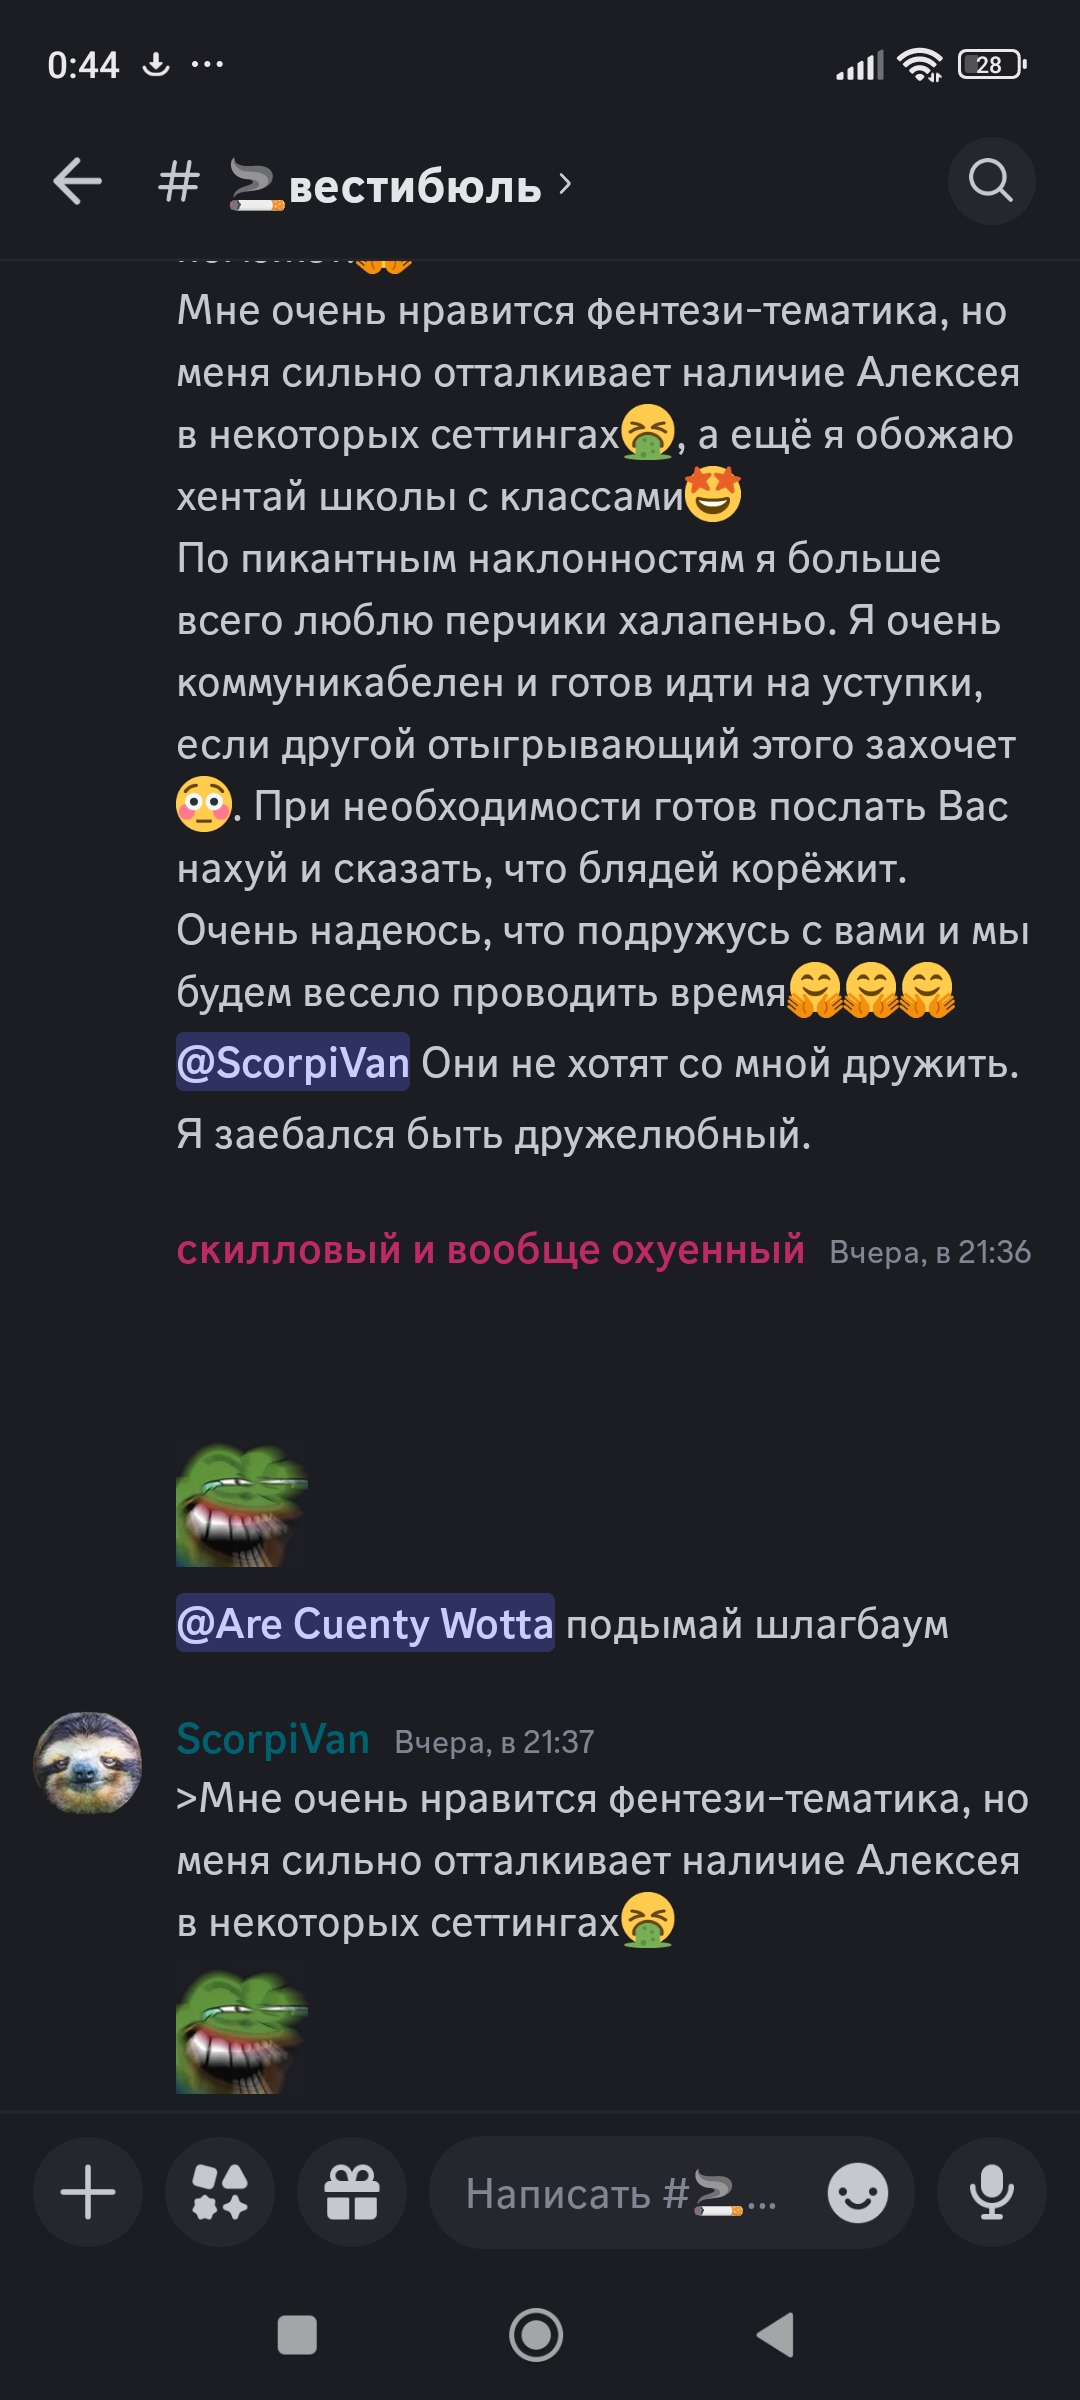Open the скилловый и вообще охуенный username
Screen dimensions: 1080x2400
490,1250
